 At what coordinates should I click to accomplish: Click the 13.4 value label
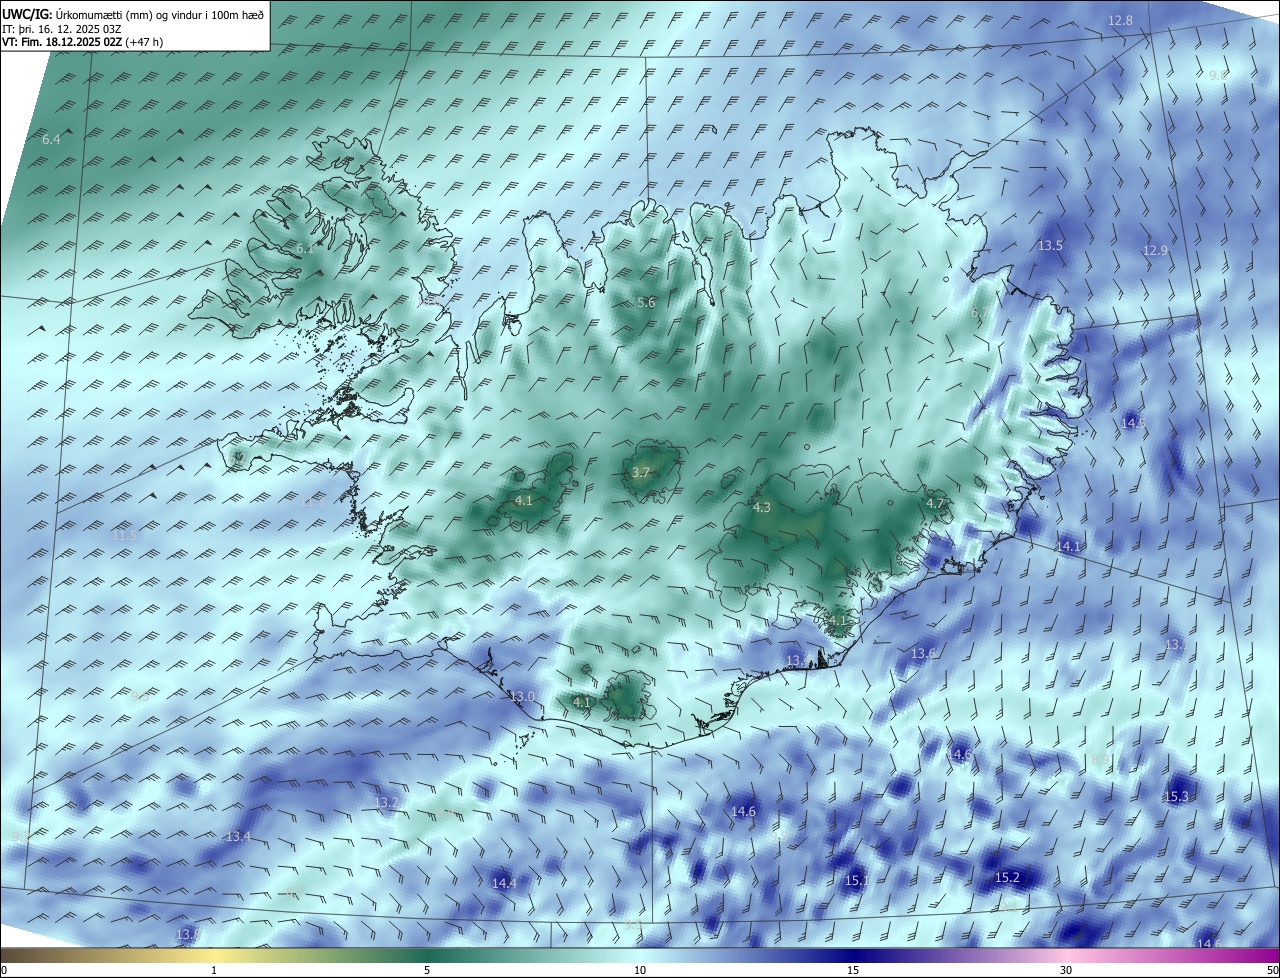[x=238, y=837]
